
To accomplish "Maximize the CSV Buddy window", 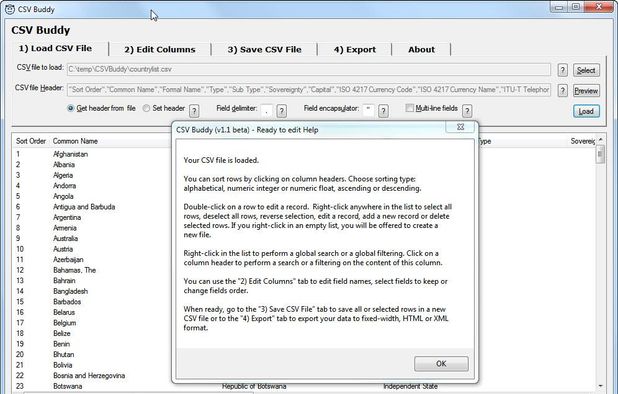I will (575, 7).
